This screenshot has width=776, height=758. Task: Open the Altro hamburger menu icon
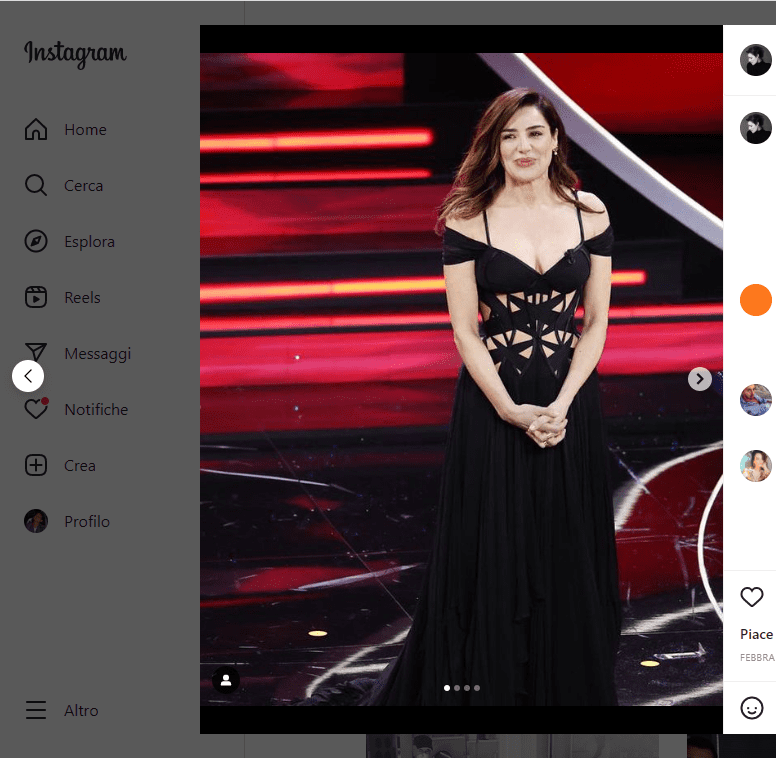(36, 710)
